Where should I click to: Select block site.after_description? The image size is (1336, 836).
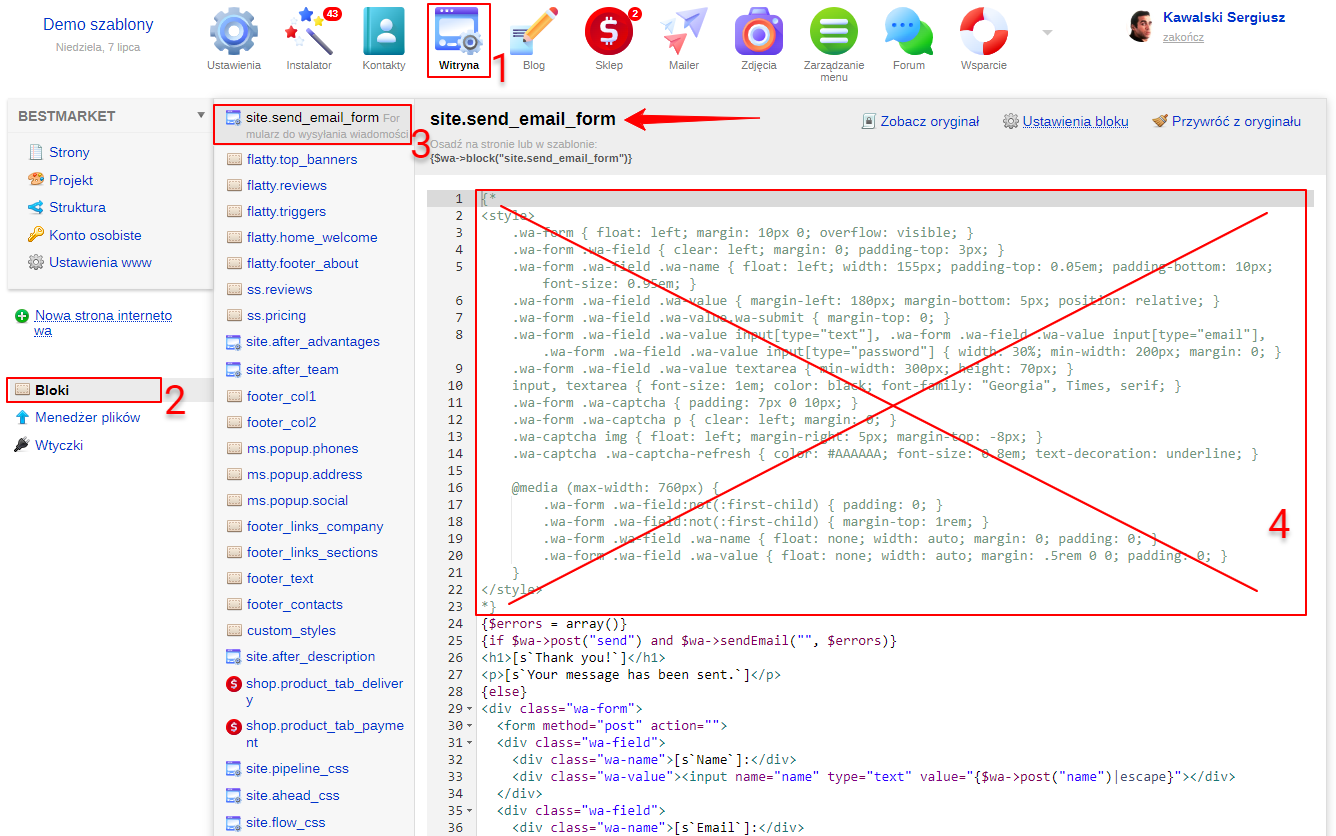(310, 656)
